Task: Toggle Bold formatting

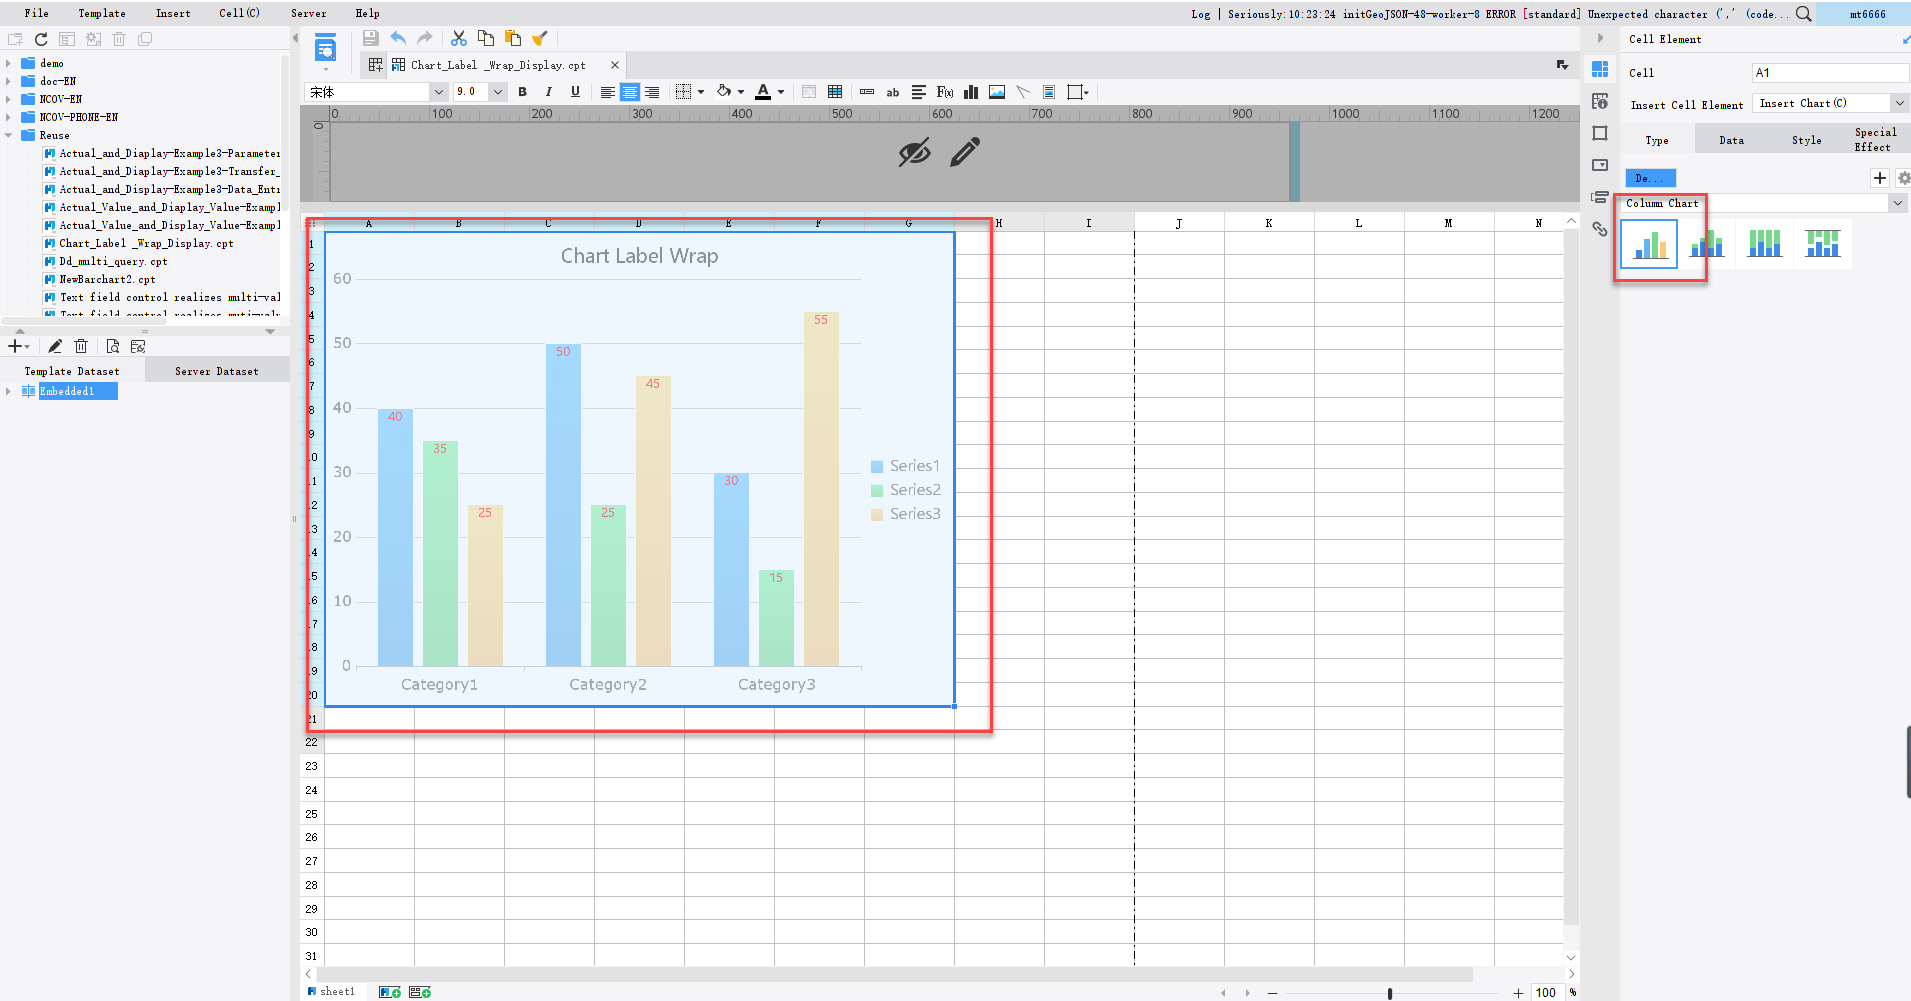Action: click(523, 91)
